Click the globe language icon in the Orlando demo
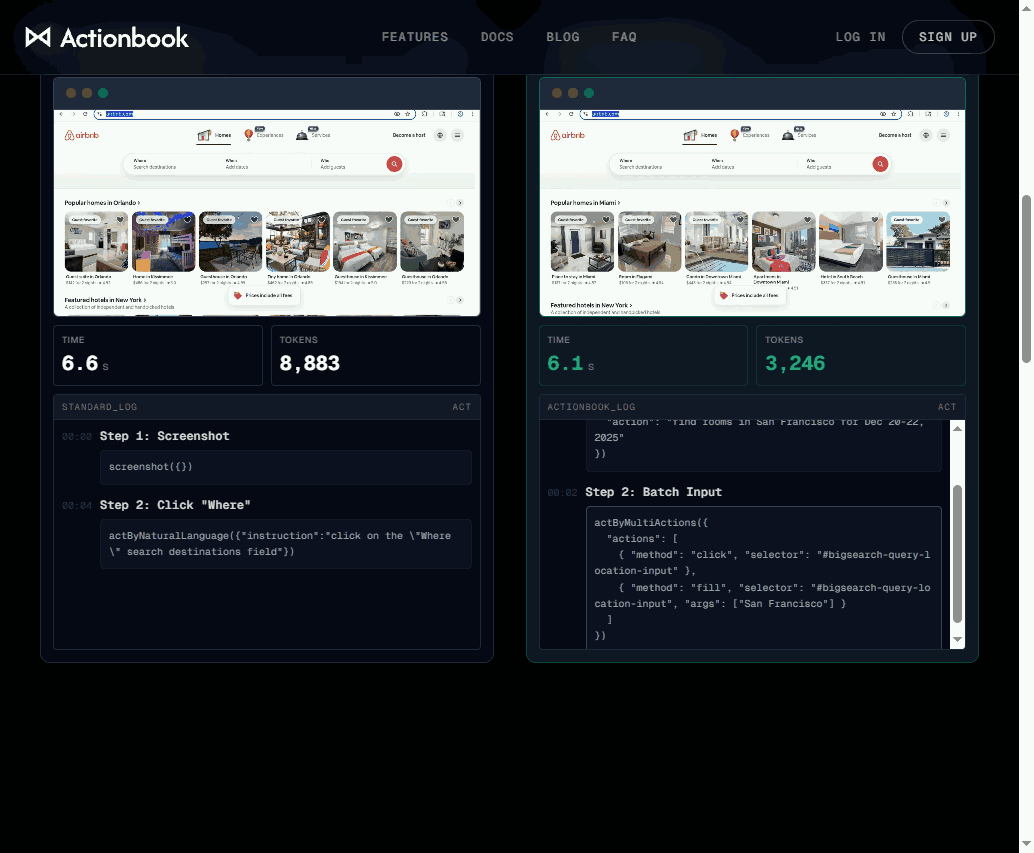The image size is (1034, 853). click(440, 135)
